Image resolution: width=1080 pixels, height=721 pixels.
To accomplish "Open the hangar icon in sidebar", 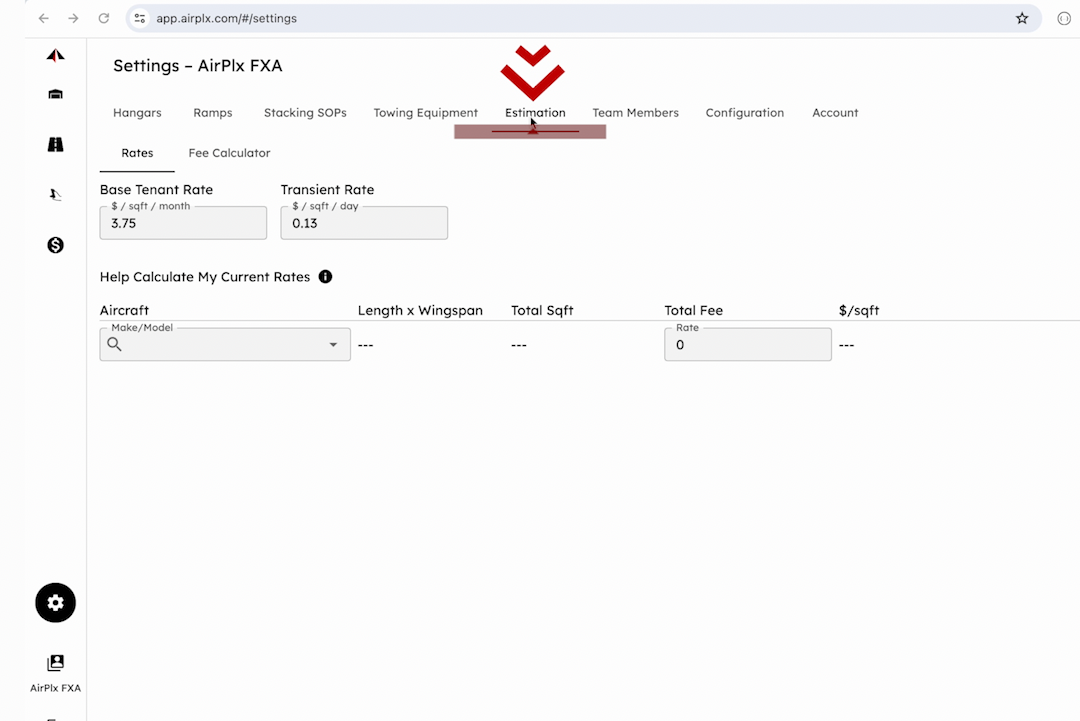I will pyautogui.click(x=55, y=95).
